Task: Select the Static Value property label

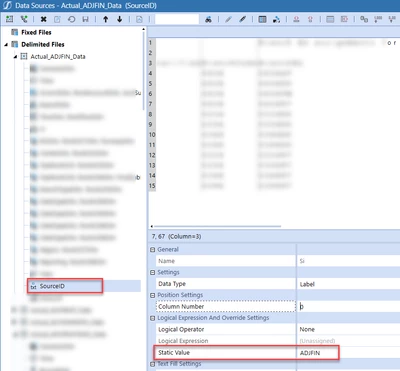Action: click(x=174, y=352)
